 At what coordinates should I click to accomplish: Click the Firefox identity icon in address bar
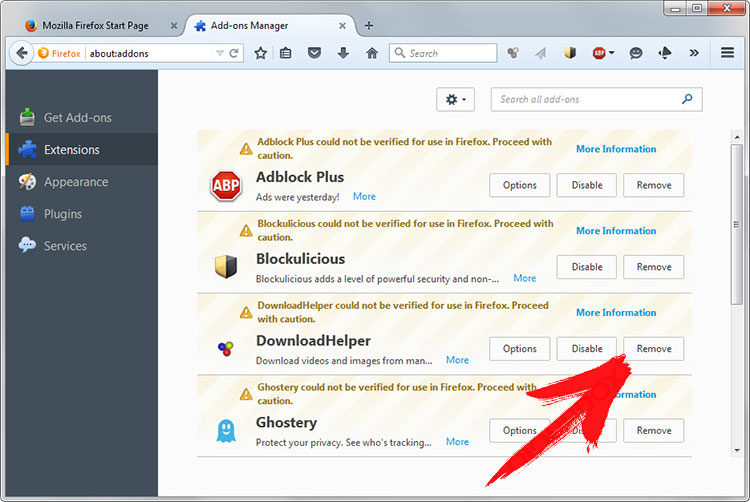(43, 53)
